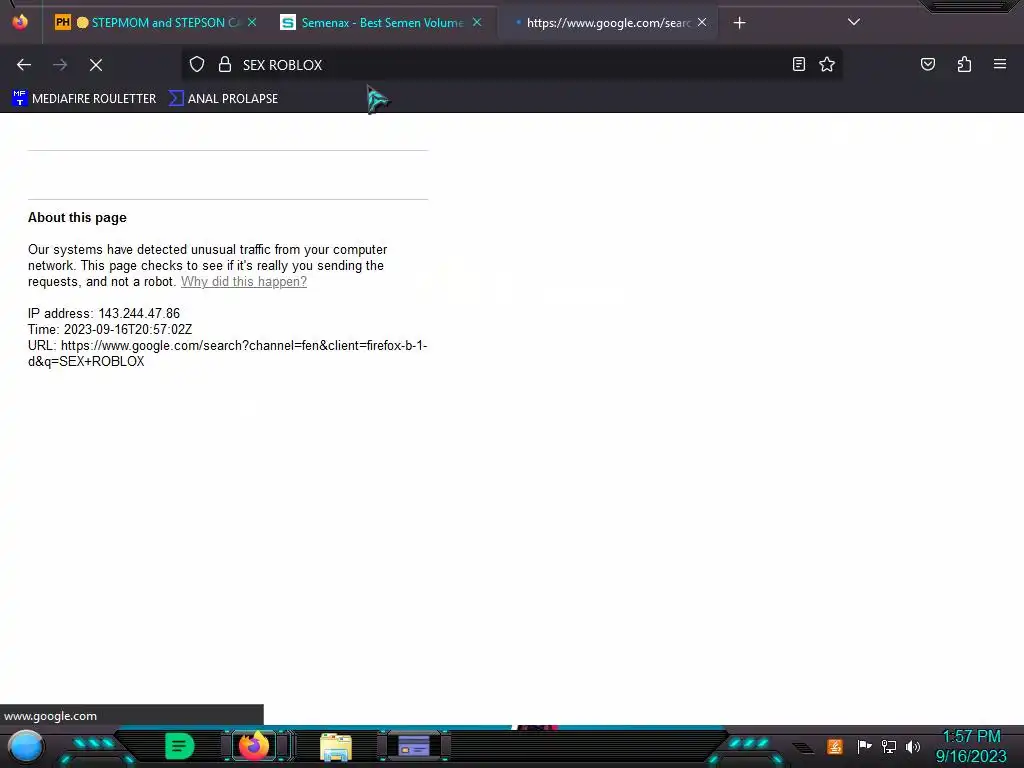Click the URL line of the page
The image size is (1024, 768).
pos(227,353)
